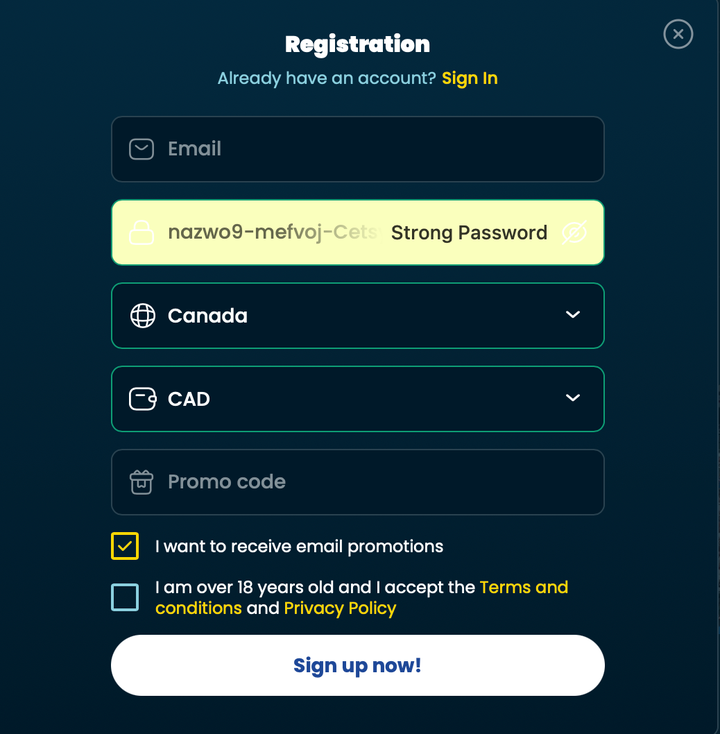
Task: Click the gift box icon in Promo code
Action: click(141, 482)
